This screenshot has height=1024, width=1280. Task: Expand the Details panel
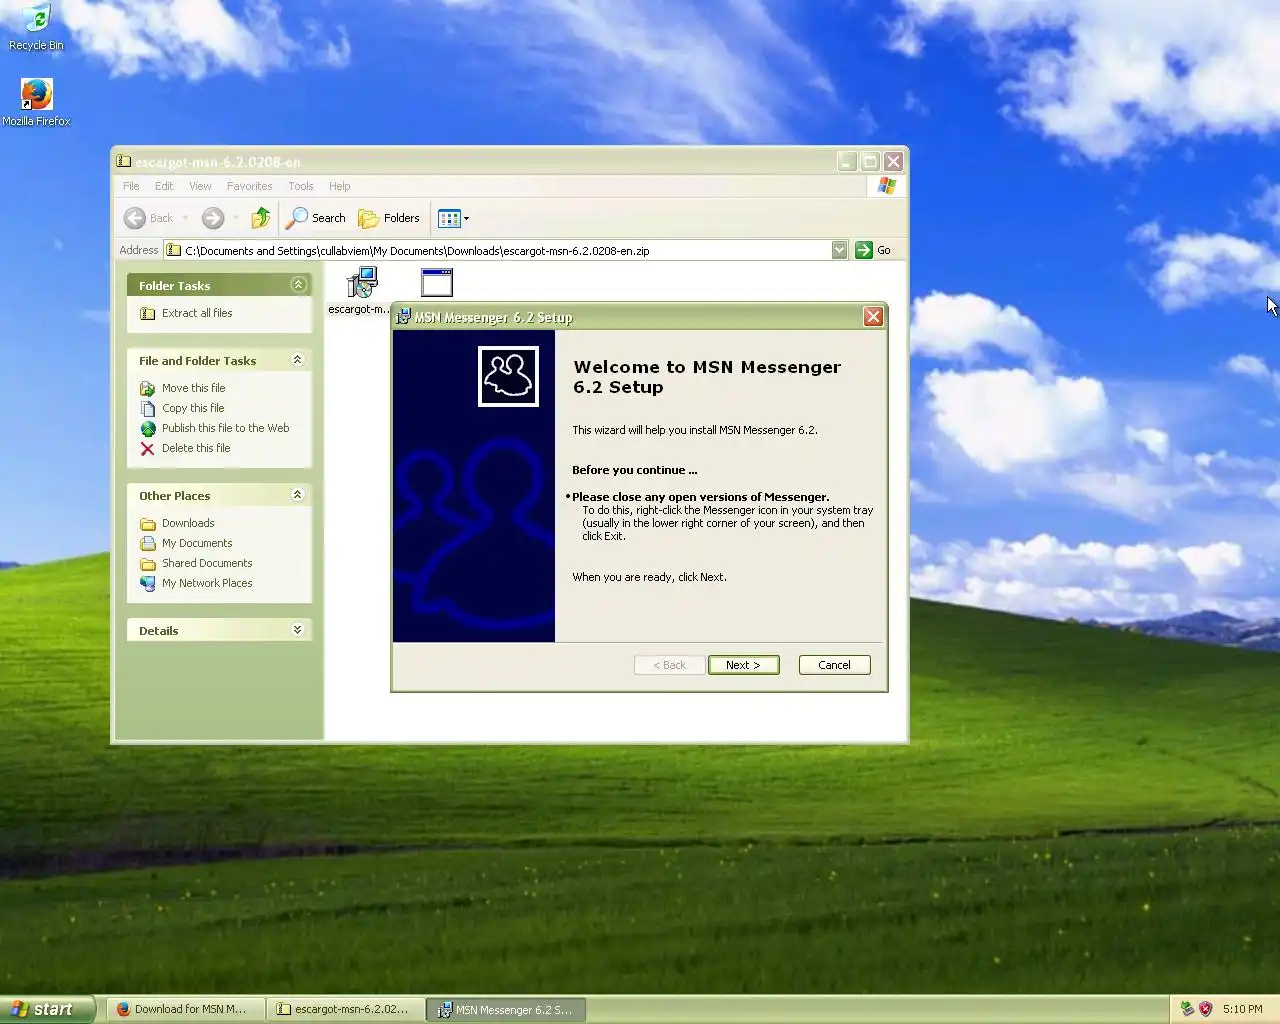[x=298, y=630]
